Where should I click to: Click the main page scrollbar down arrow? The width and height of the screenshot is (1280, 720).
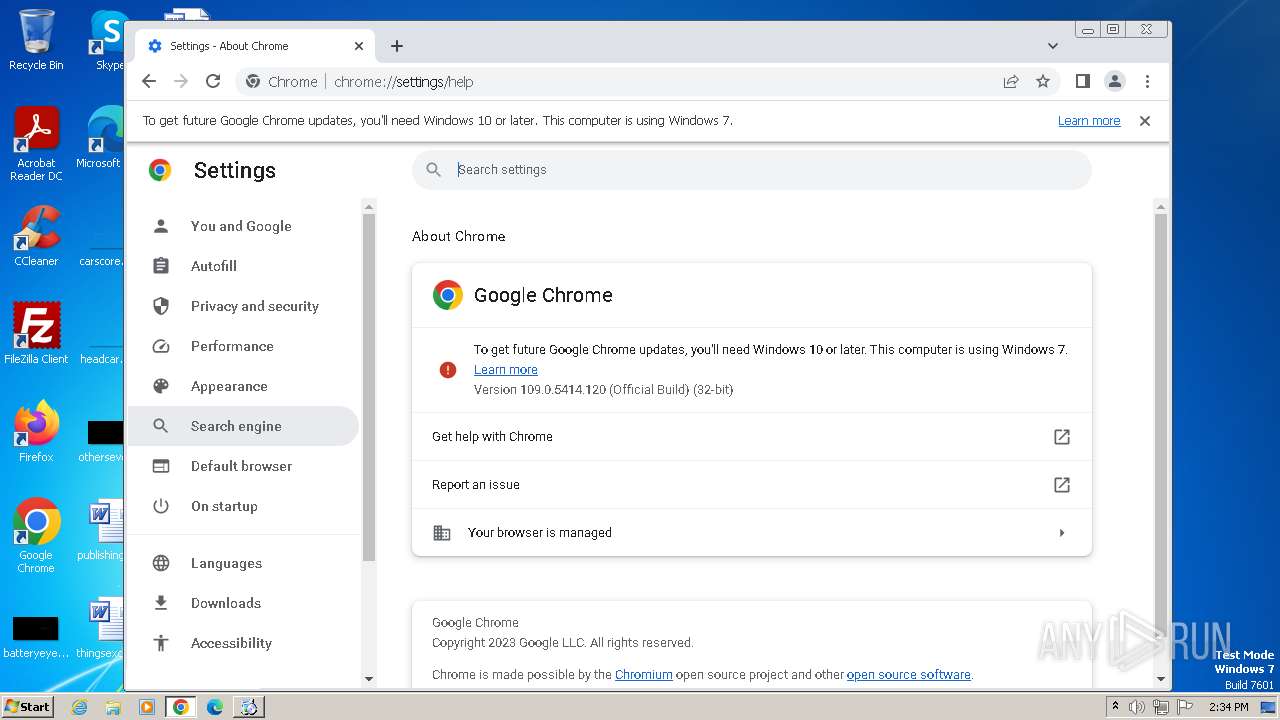(1161, 679)
